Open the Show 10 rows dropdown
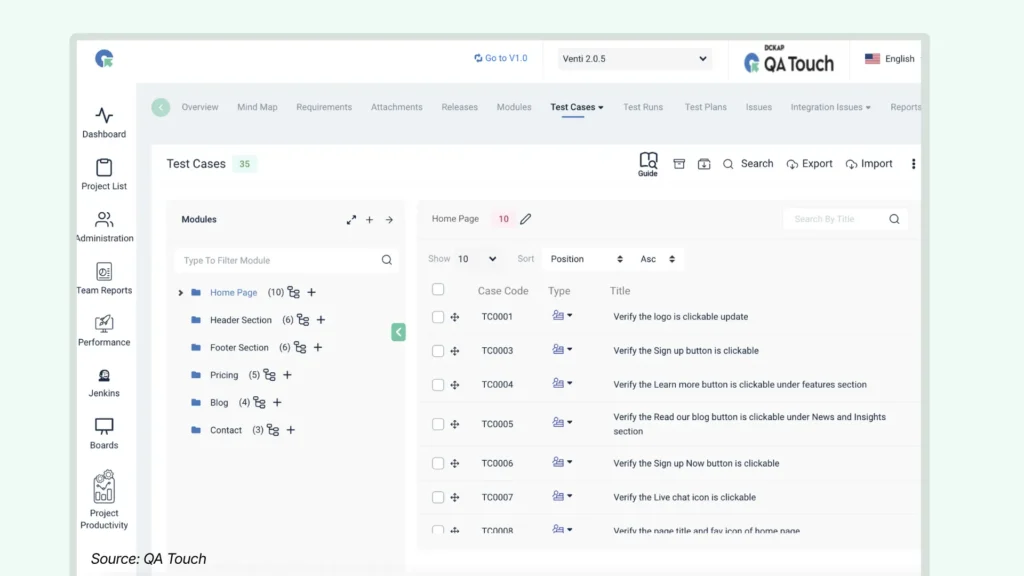Viewport: 1024px width, 576px height. (477, 259)
